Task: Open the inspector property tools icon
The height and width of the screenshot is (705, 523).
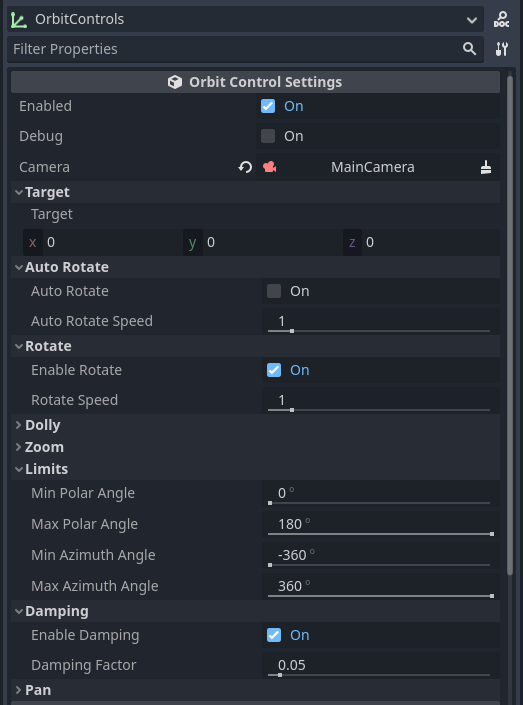Action: [x=501, y=49]
